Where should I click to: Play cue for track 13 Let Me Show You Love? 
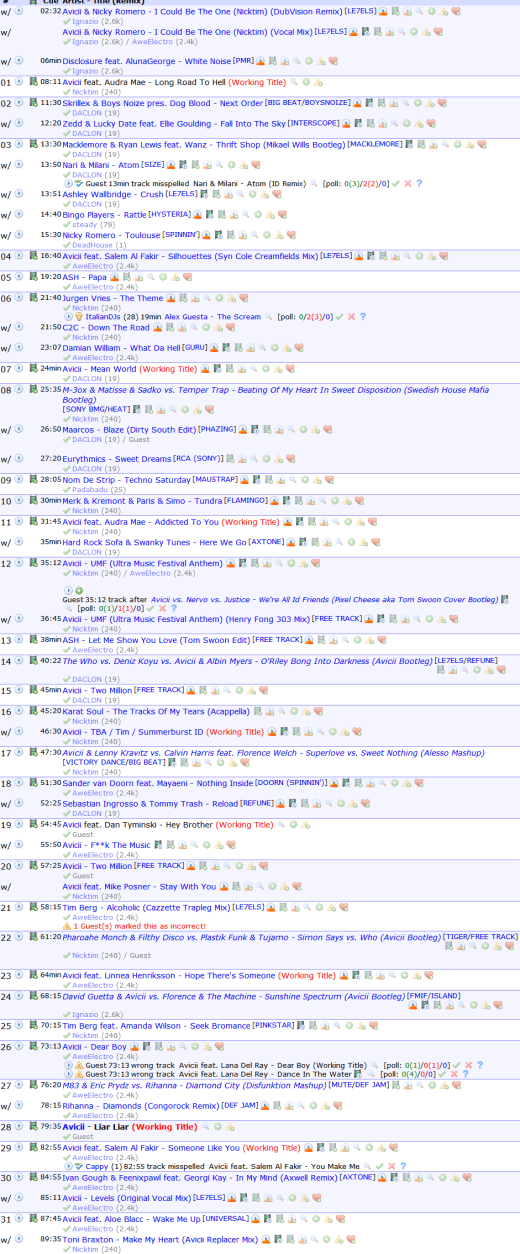point(19,639)
